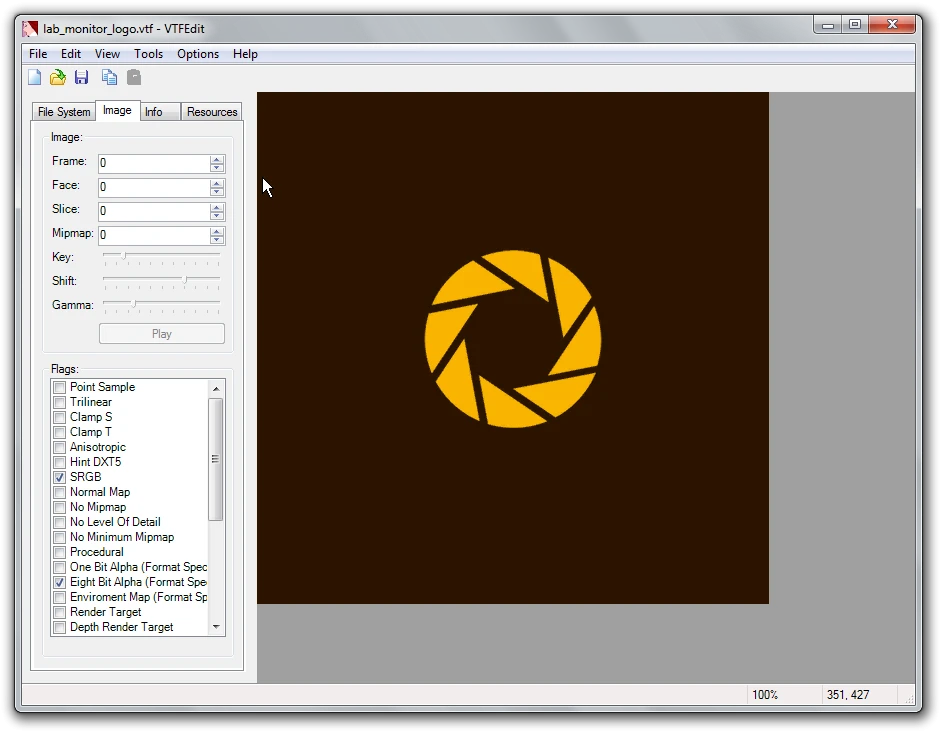Switch to the Resources tab
941x731 pixels.
click(x=212, y=112)
